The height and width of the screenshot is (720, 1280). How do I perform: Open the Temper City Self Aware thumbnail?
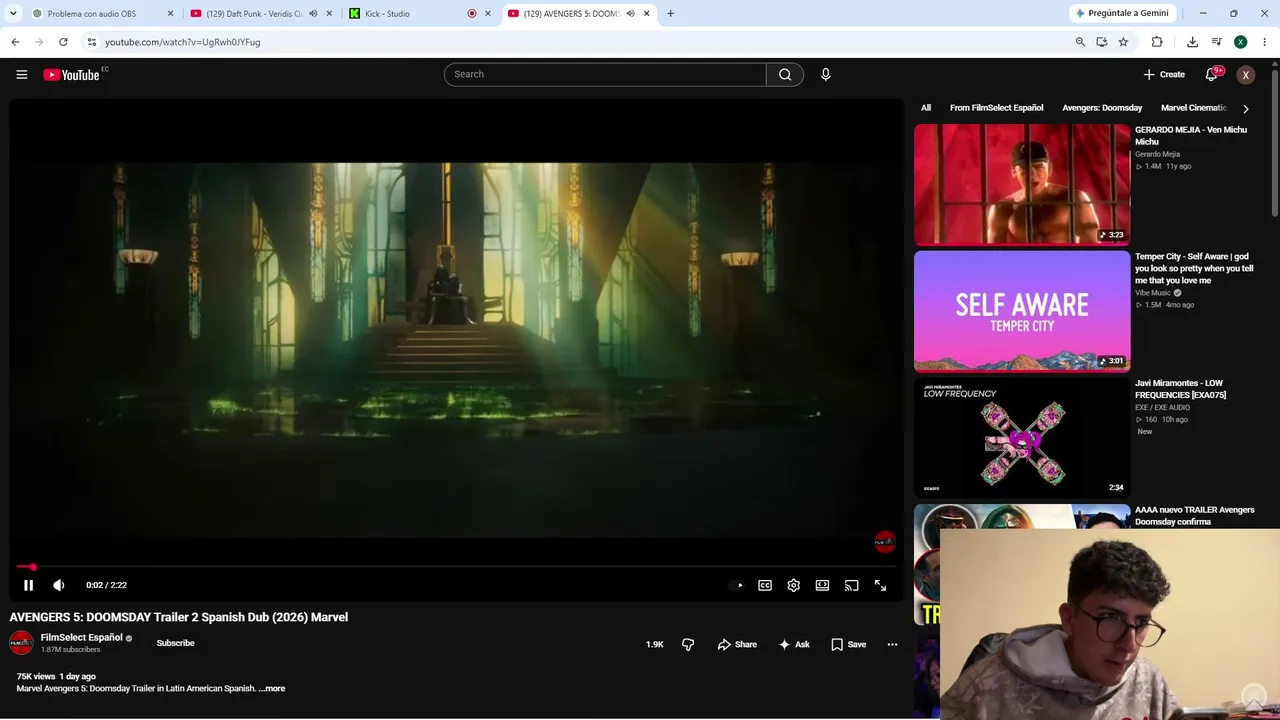(x=1022, y=311)
